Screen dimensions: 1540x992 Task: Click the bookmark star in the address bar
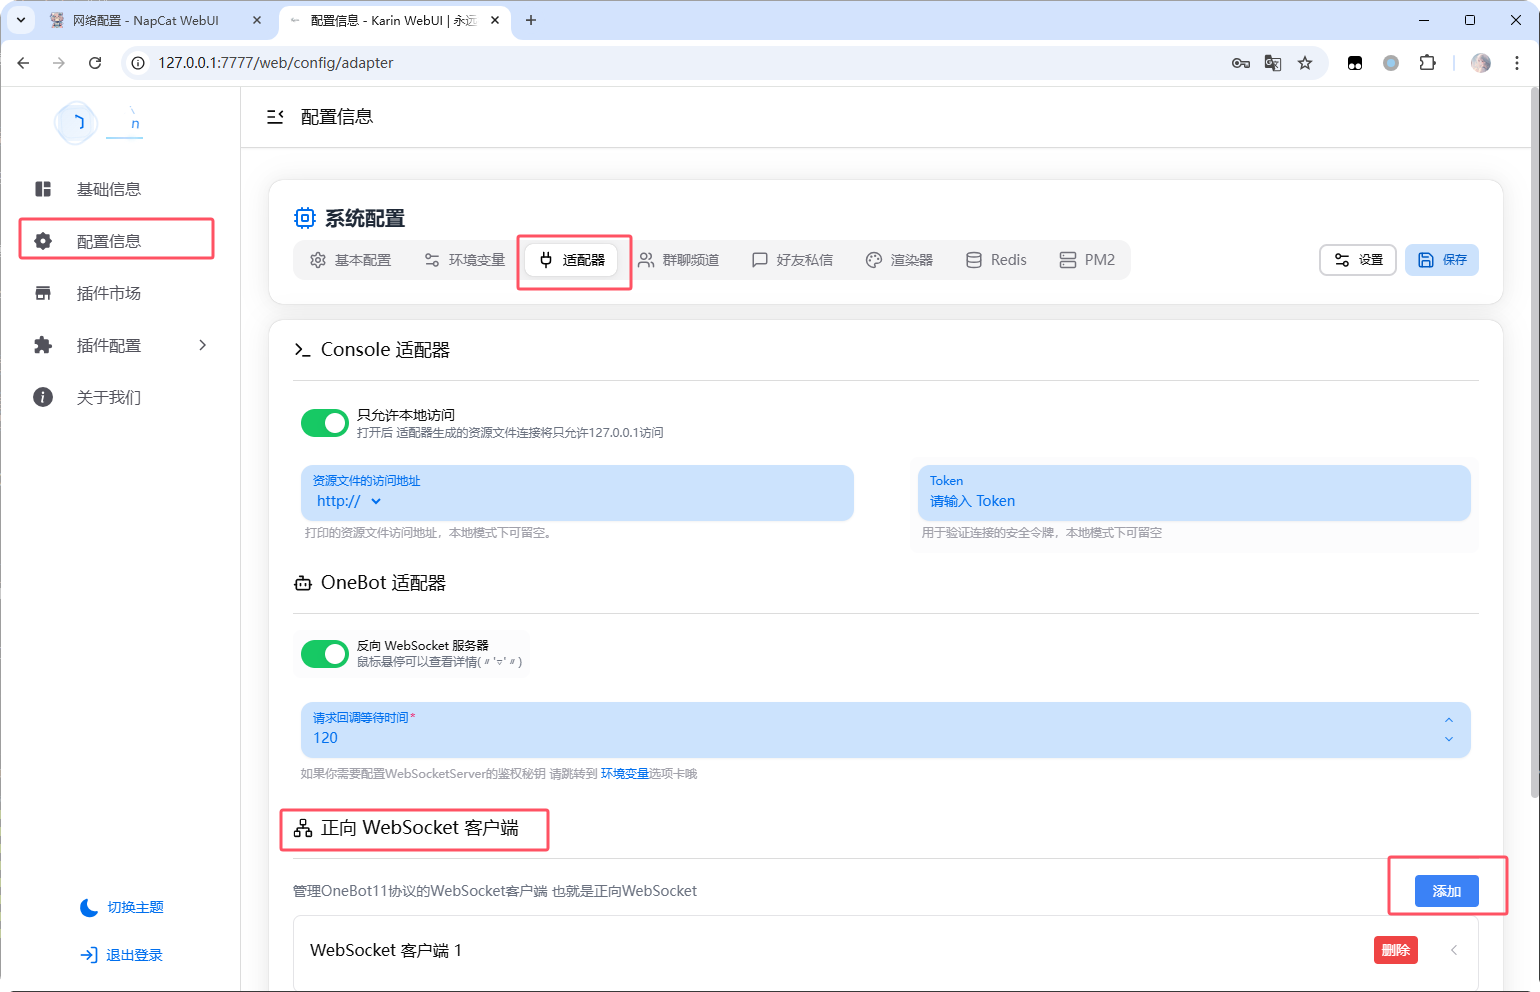tap(1305, 62)
